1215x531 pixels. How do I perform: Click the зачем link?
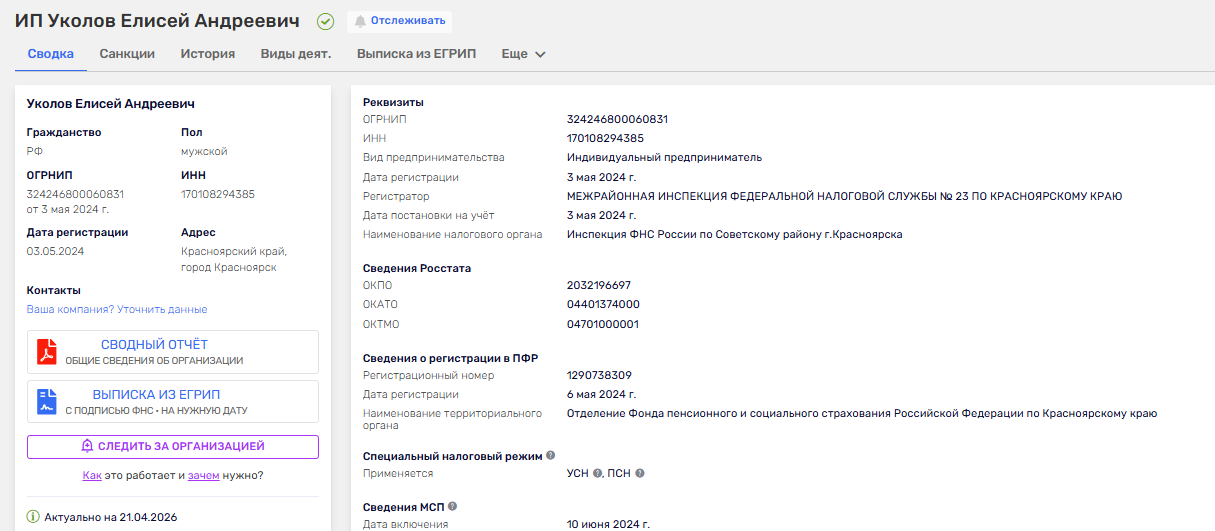click(x=203, y=476)
